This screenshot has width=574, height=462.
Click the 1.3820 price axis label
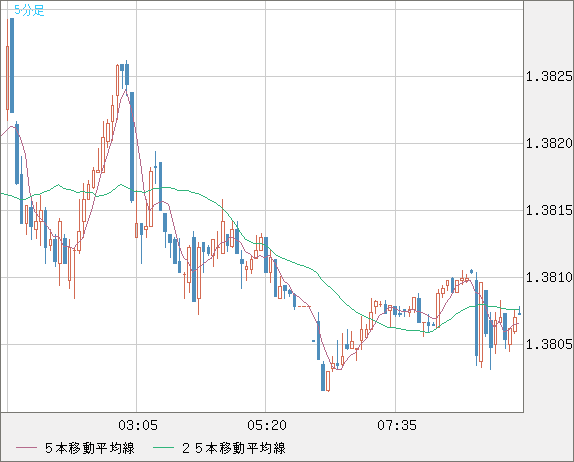(549, 143)
